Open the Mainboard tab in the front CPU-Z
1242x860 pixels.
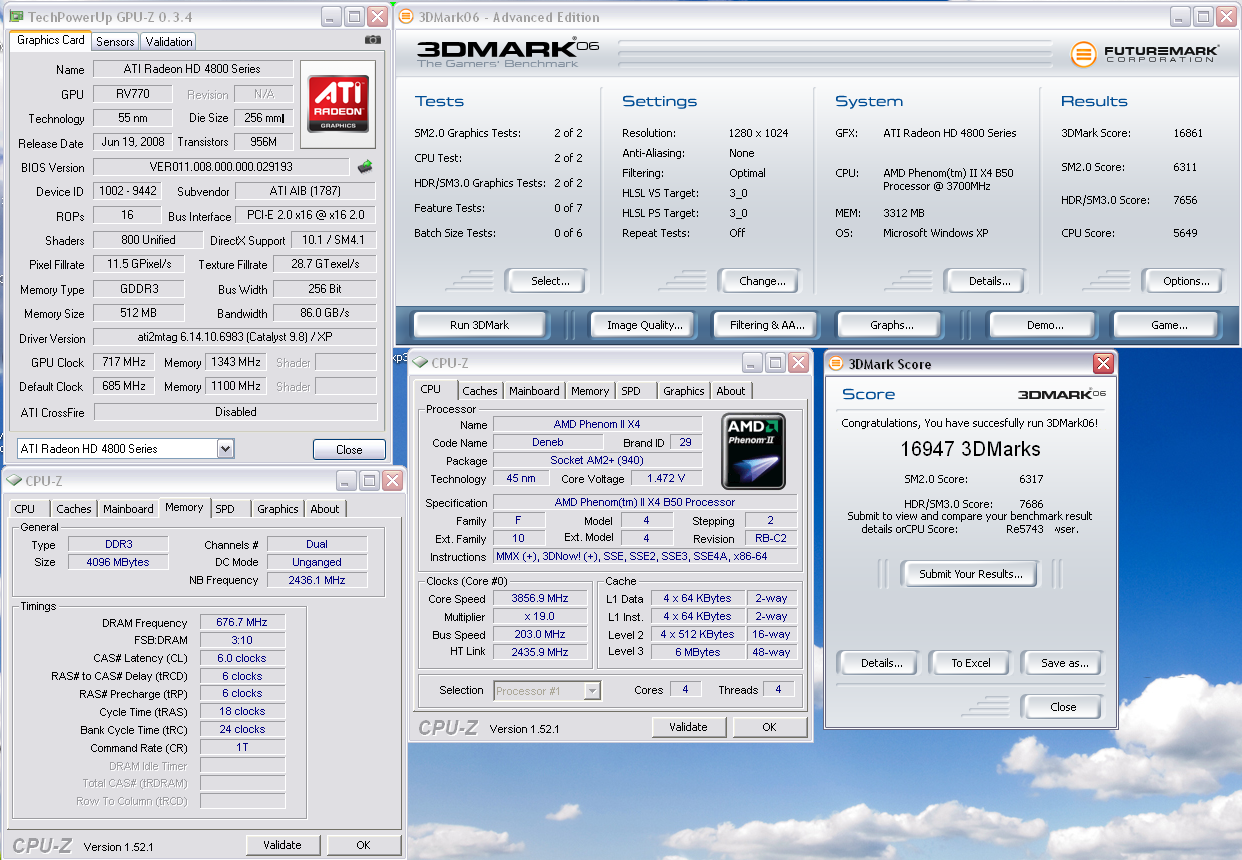pos(534,391)
